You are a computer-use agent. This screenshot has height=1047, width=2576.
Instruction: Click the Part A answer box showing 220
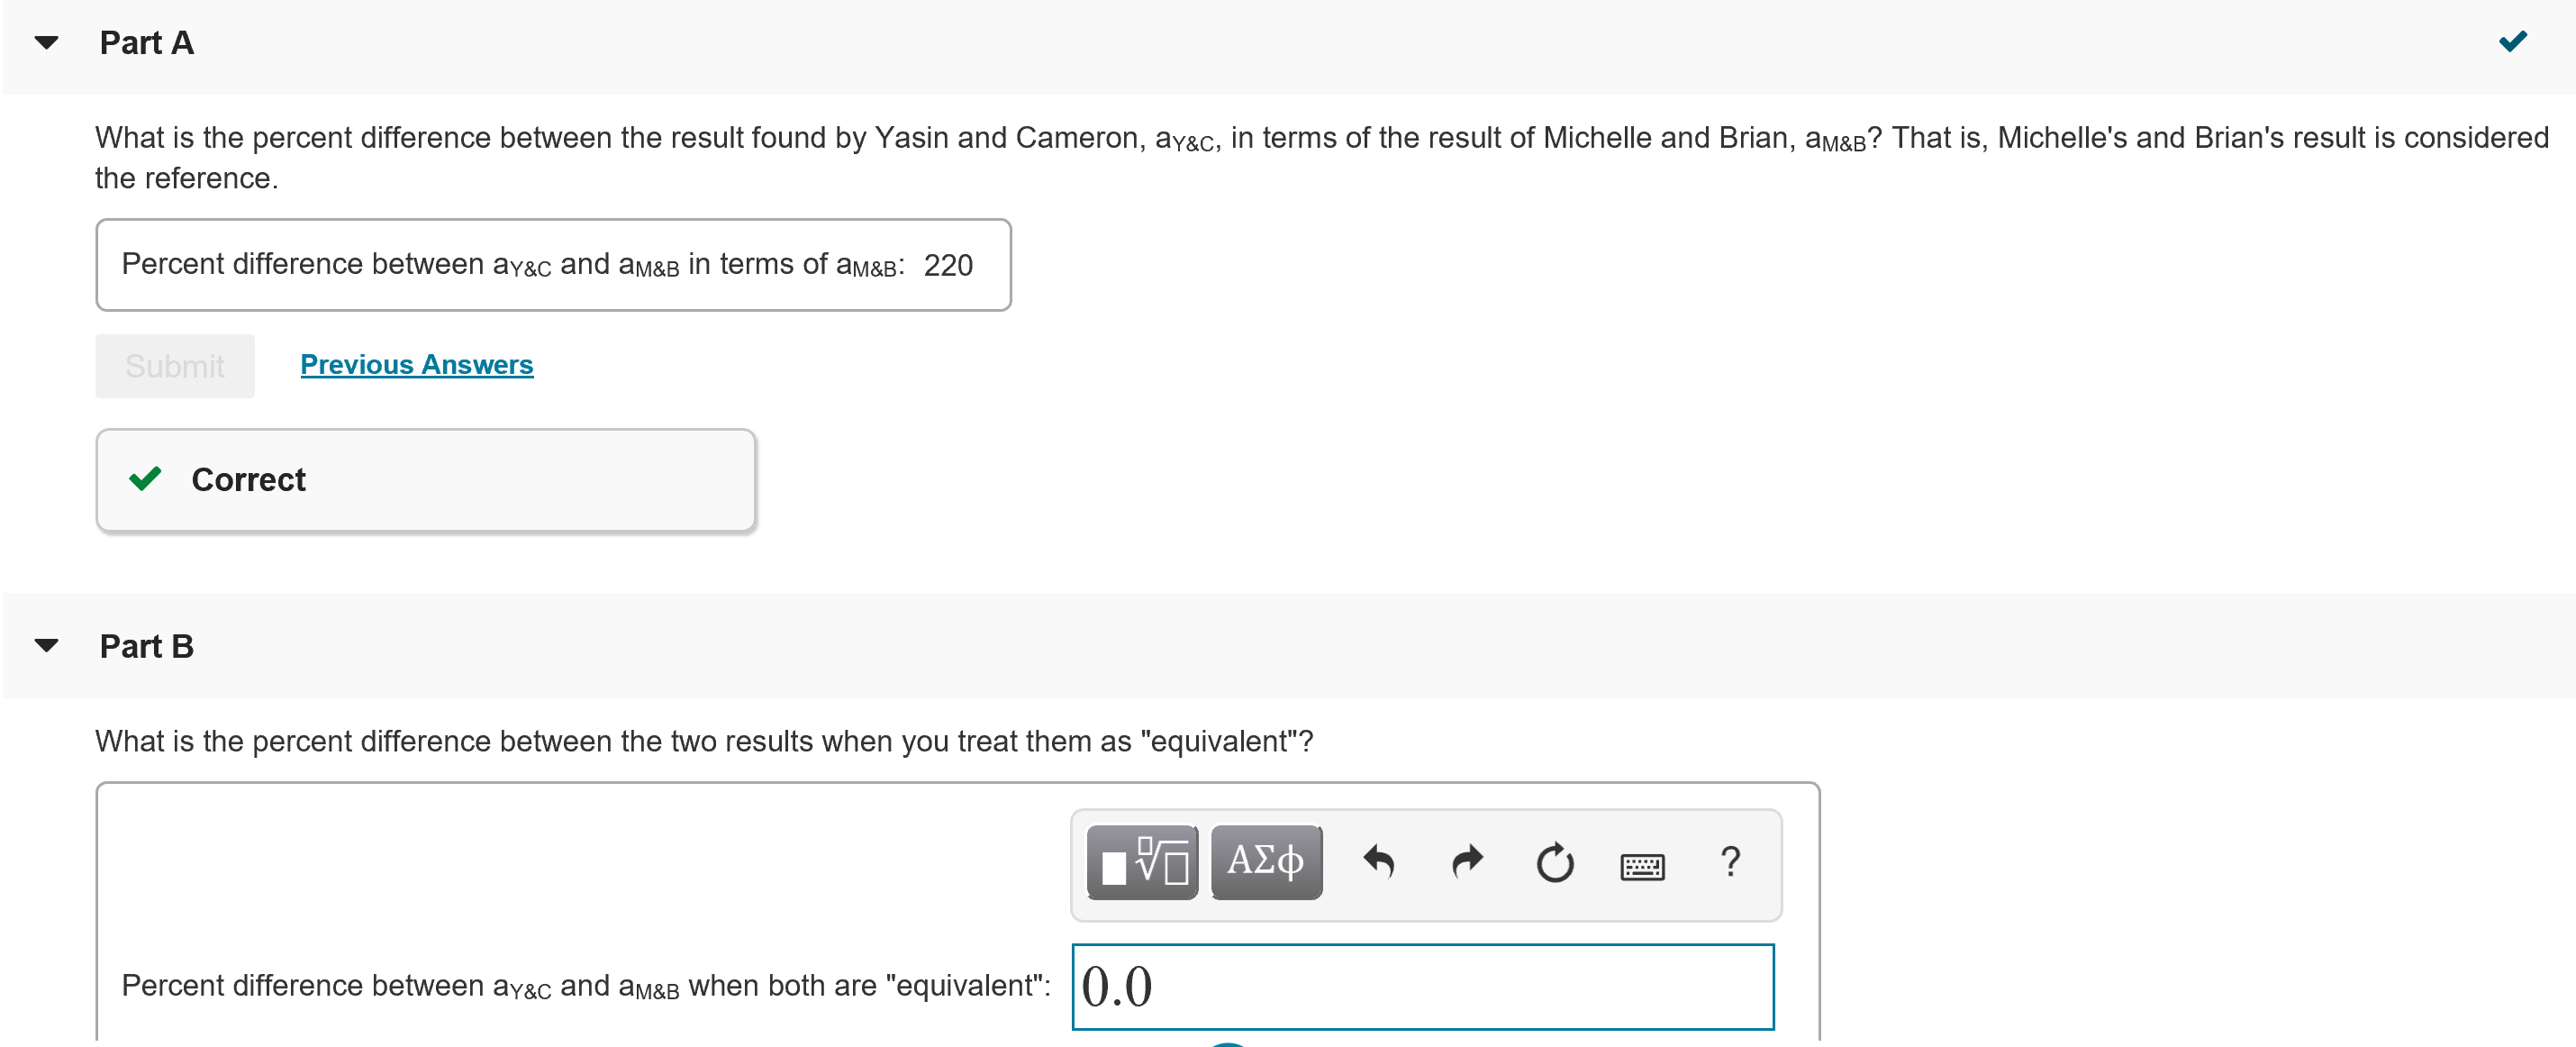pyautogui.click(x=553, y=265)
